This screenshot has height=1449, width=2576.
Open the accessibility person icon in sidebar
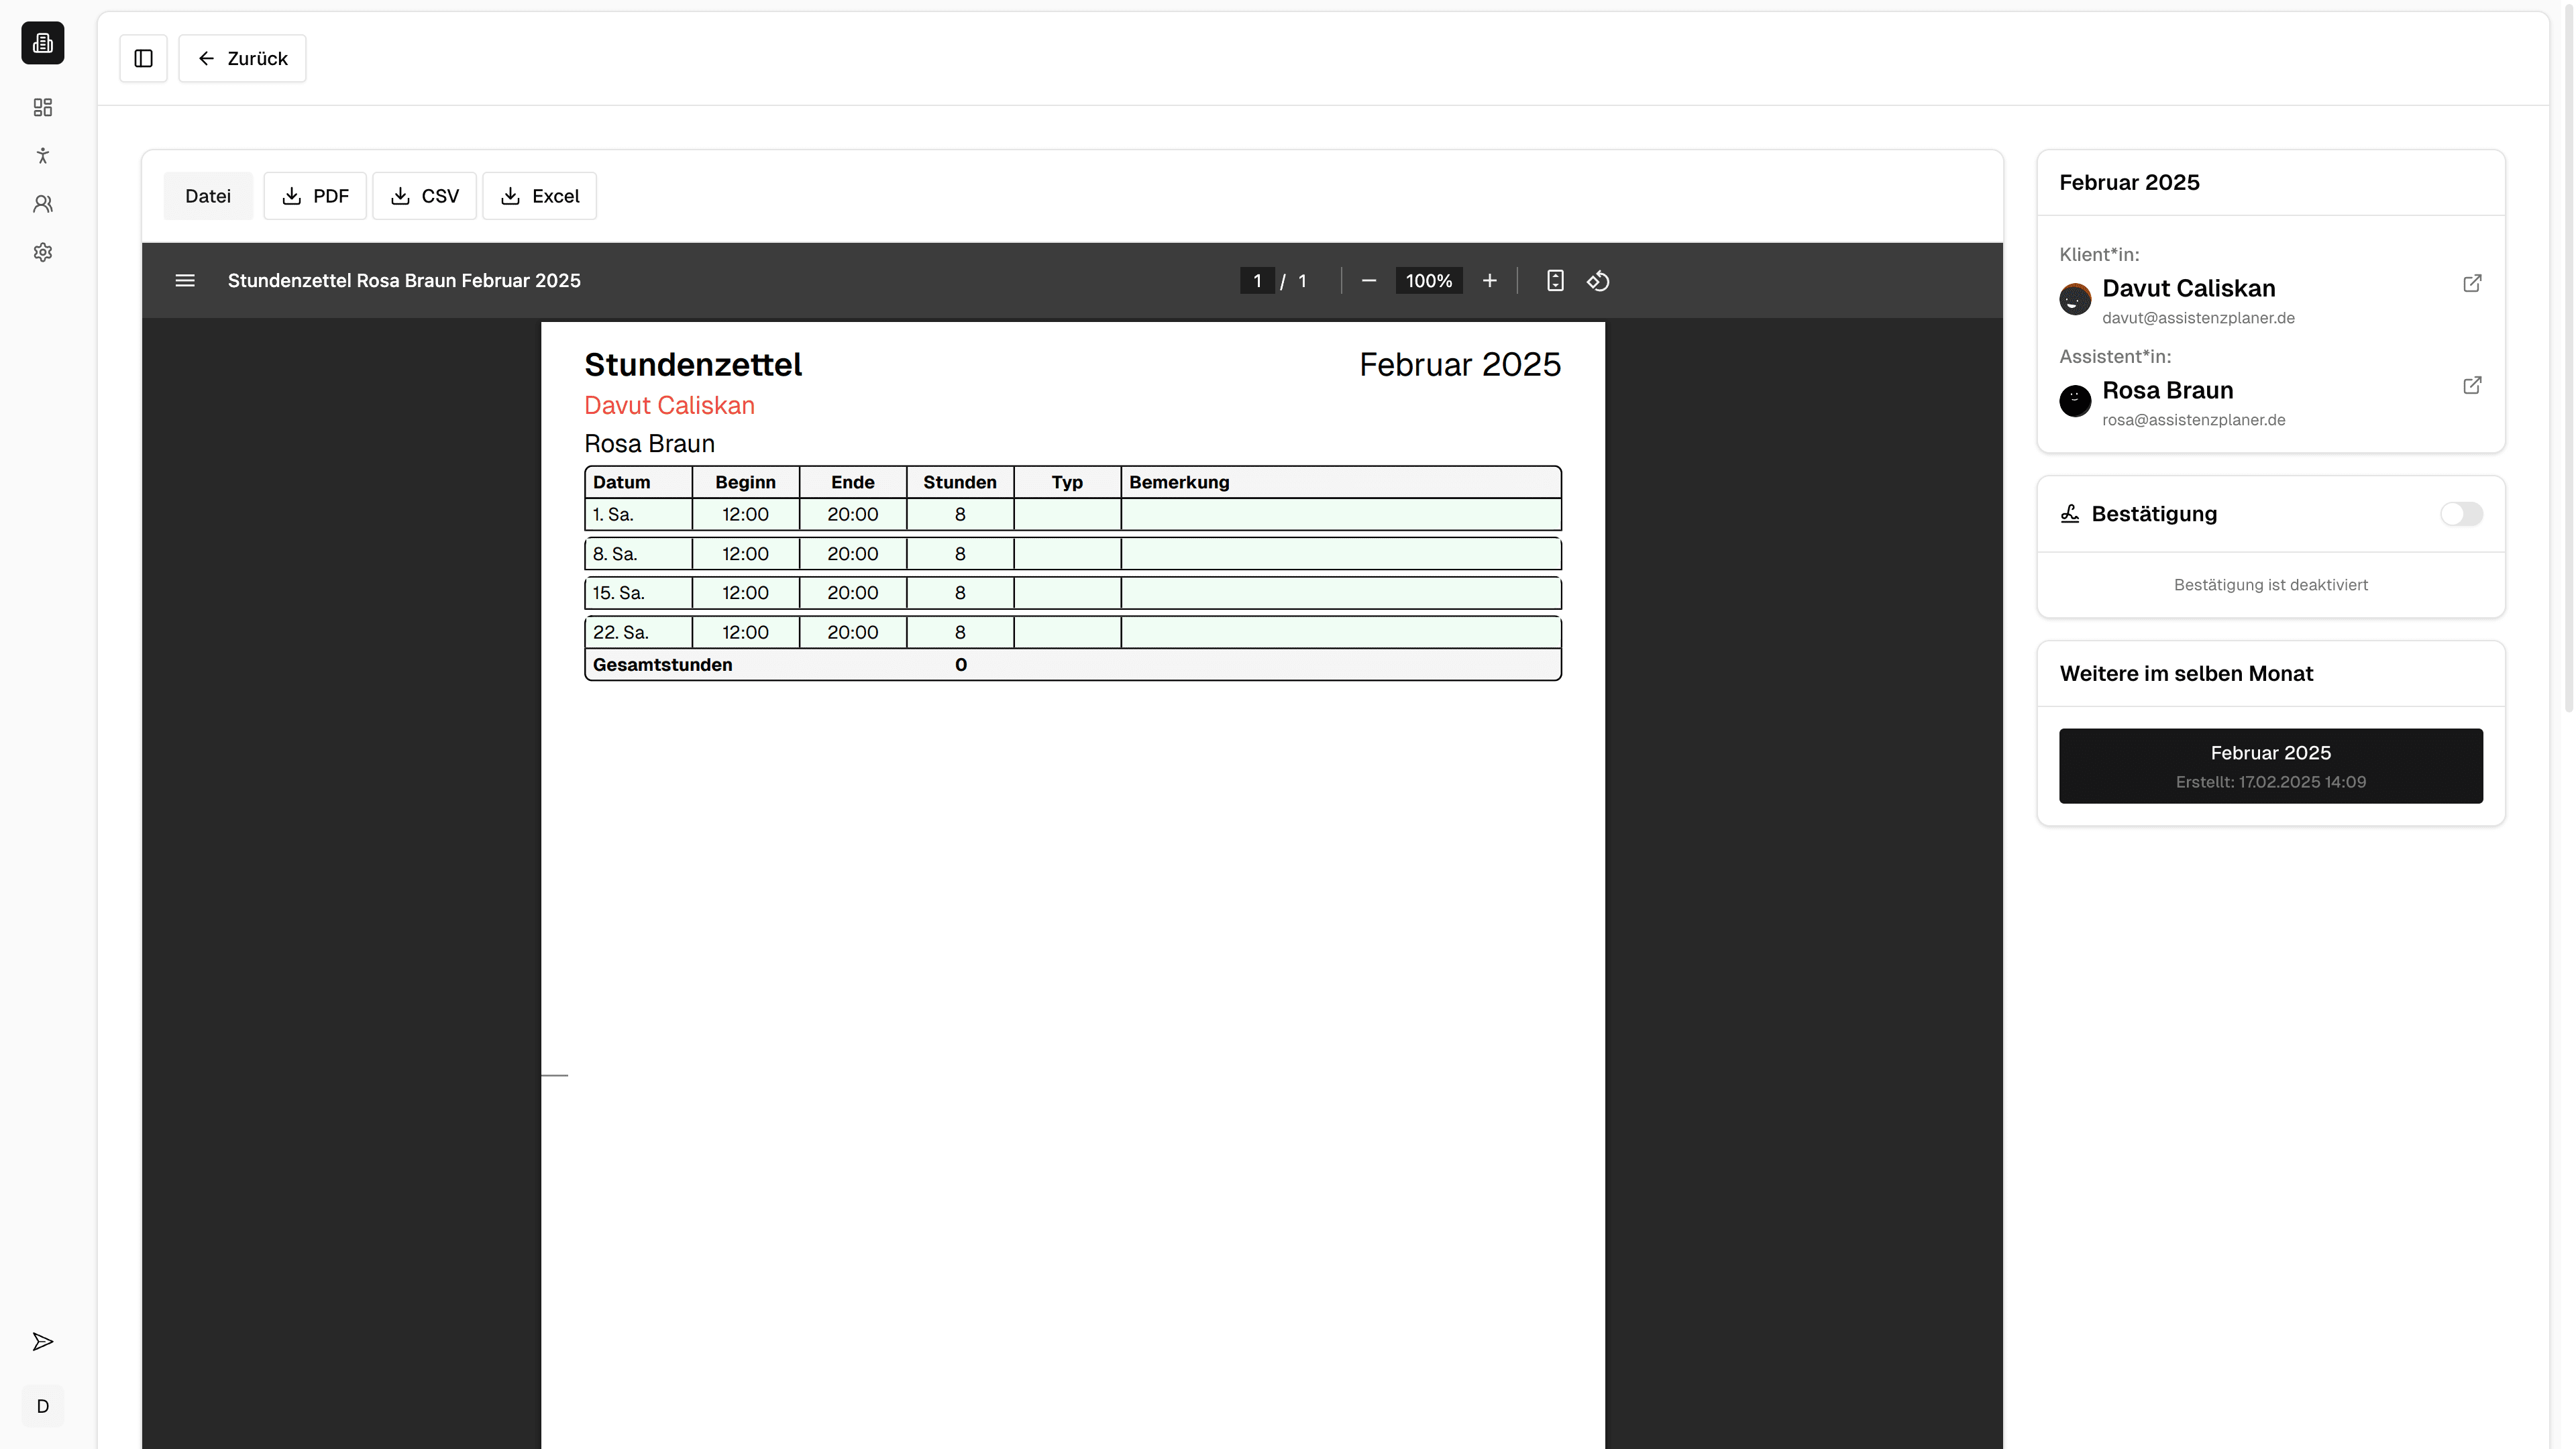click(x=42, y=155)
